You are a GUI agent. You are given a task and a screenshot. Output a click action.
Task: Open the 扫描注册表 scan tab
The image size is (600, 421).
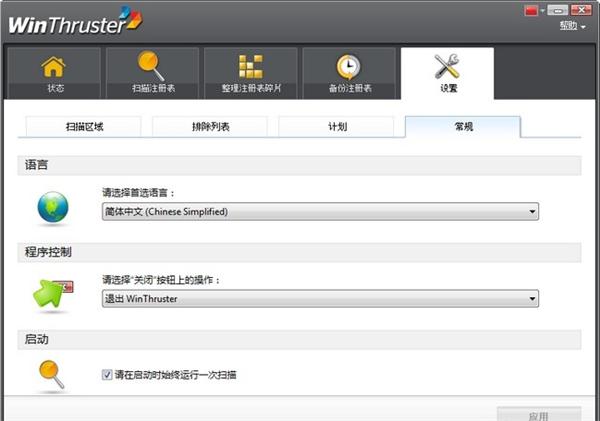[x=151, y=73]
